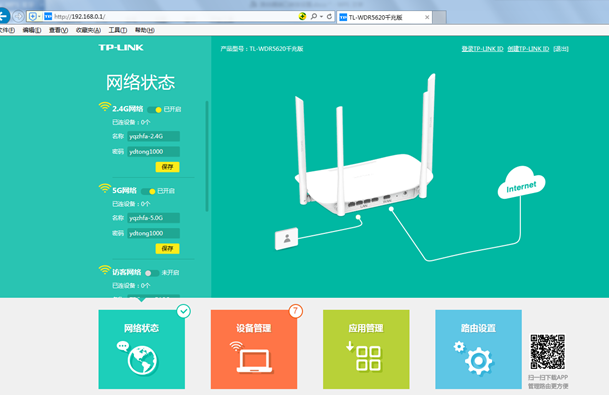Screen dimensions: 609x395
Task: Click the page refresh icon in address bar
Action: click(x=329, y=16)
